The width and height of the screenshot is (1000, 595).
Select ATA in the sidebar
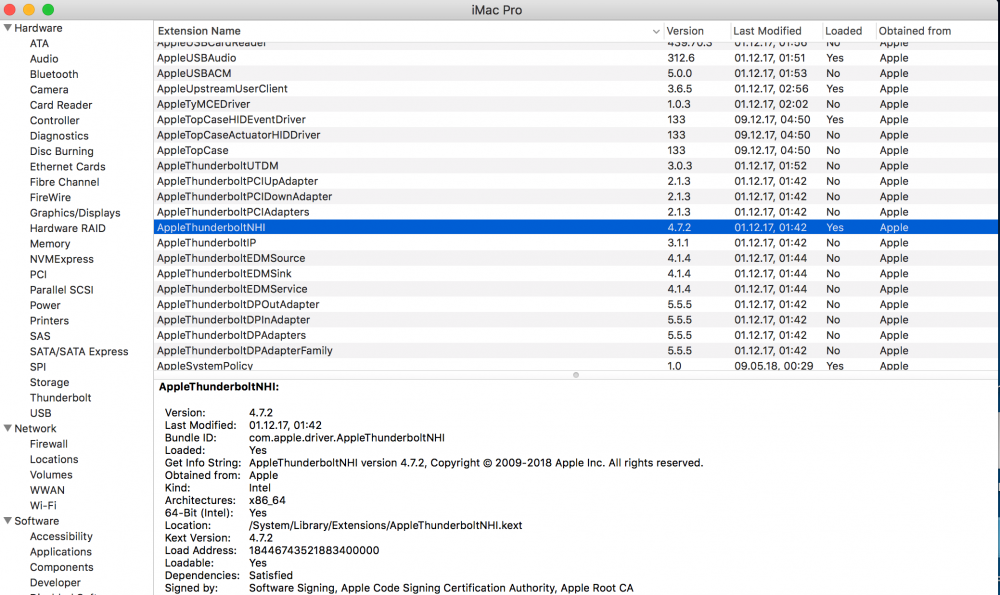pyautogui.click(x=39, y=43)
